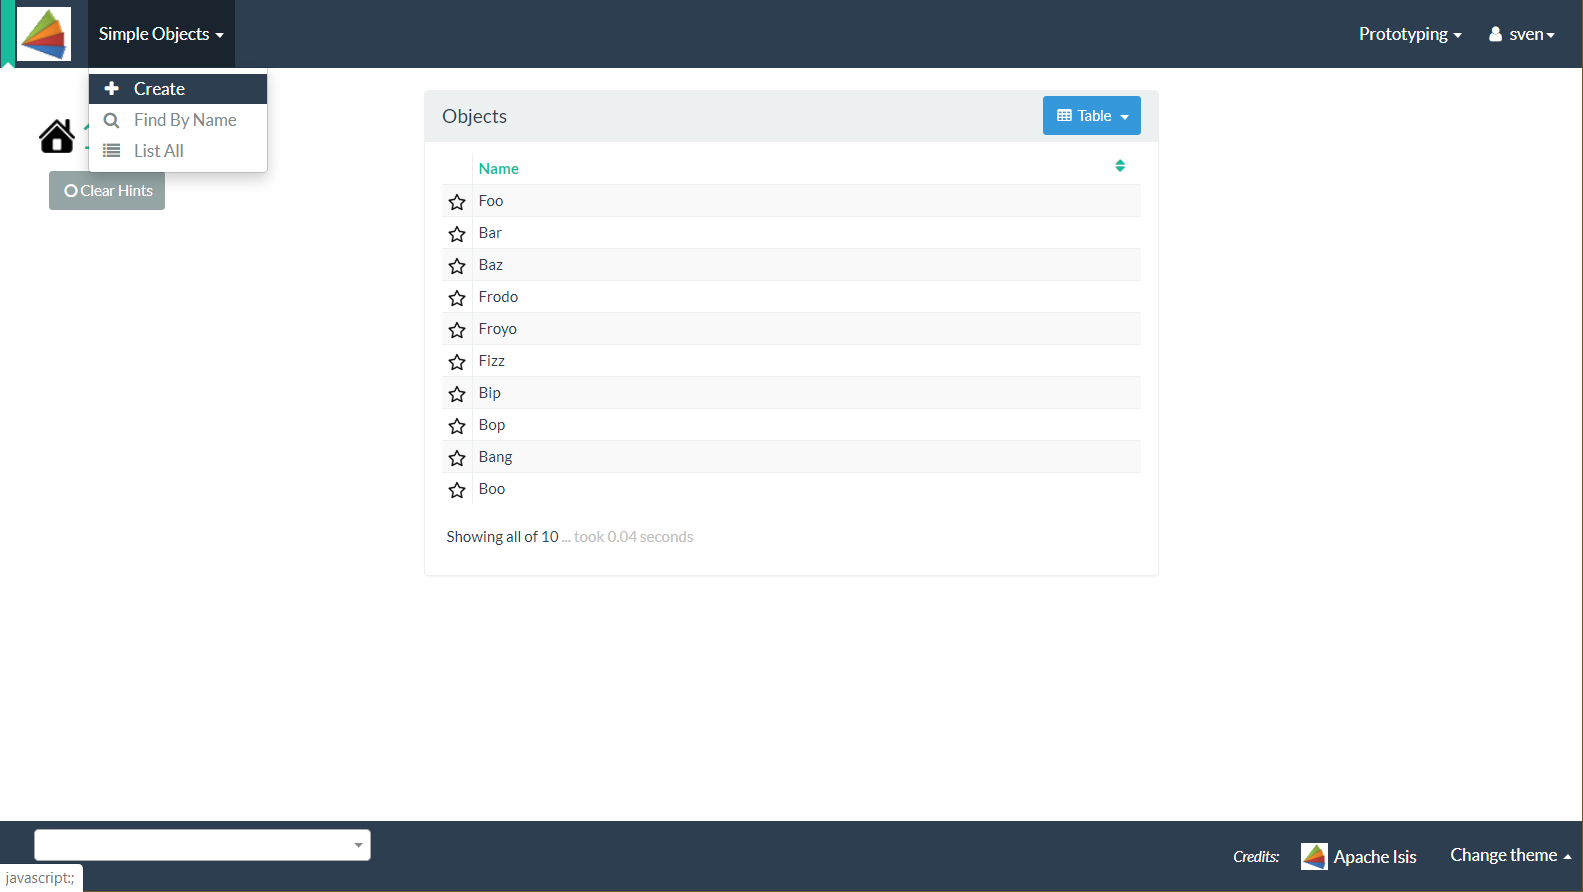Image resolution: width=1583 pixels, height=892 pixels.
Task: Expand the Prototyping menu
Action: tap(1409, 34)
